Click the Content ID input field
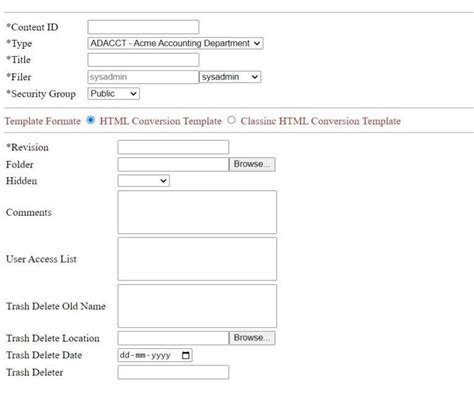474x405 pixels. [x=143, y=27]
